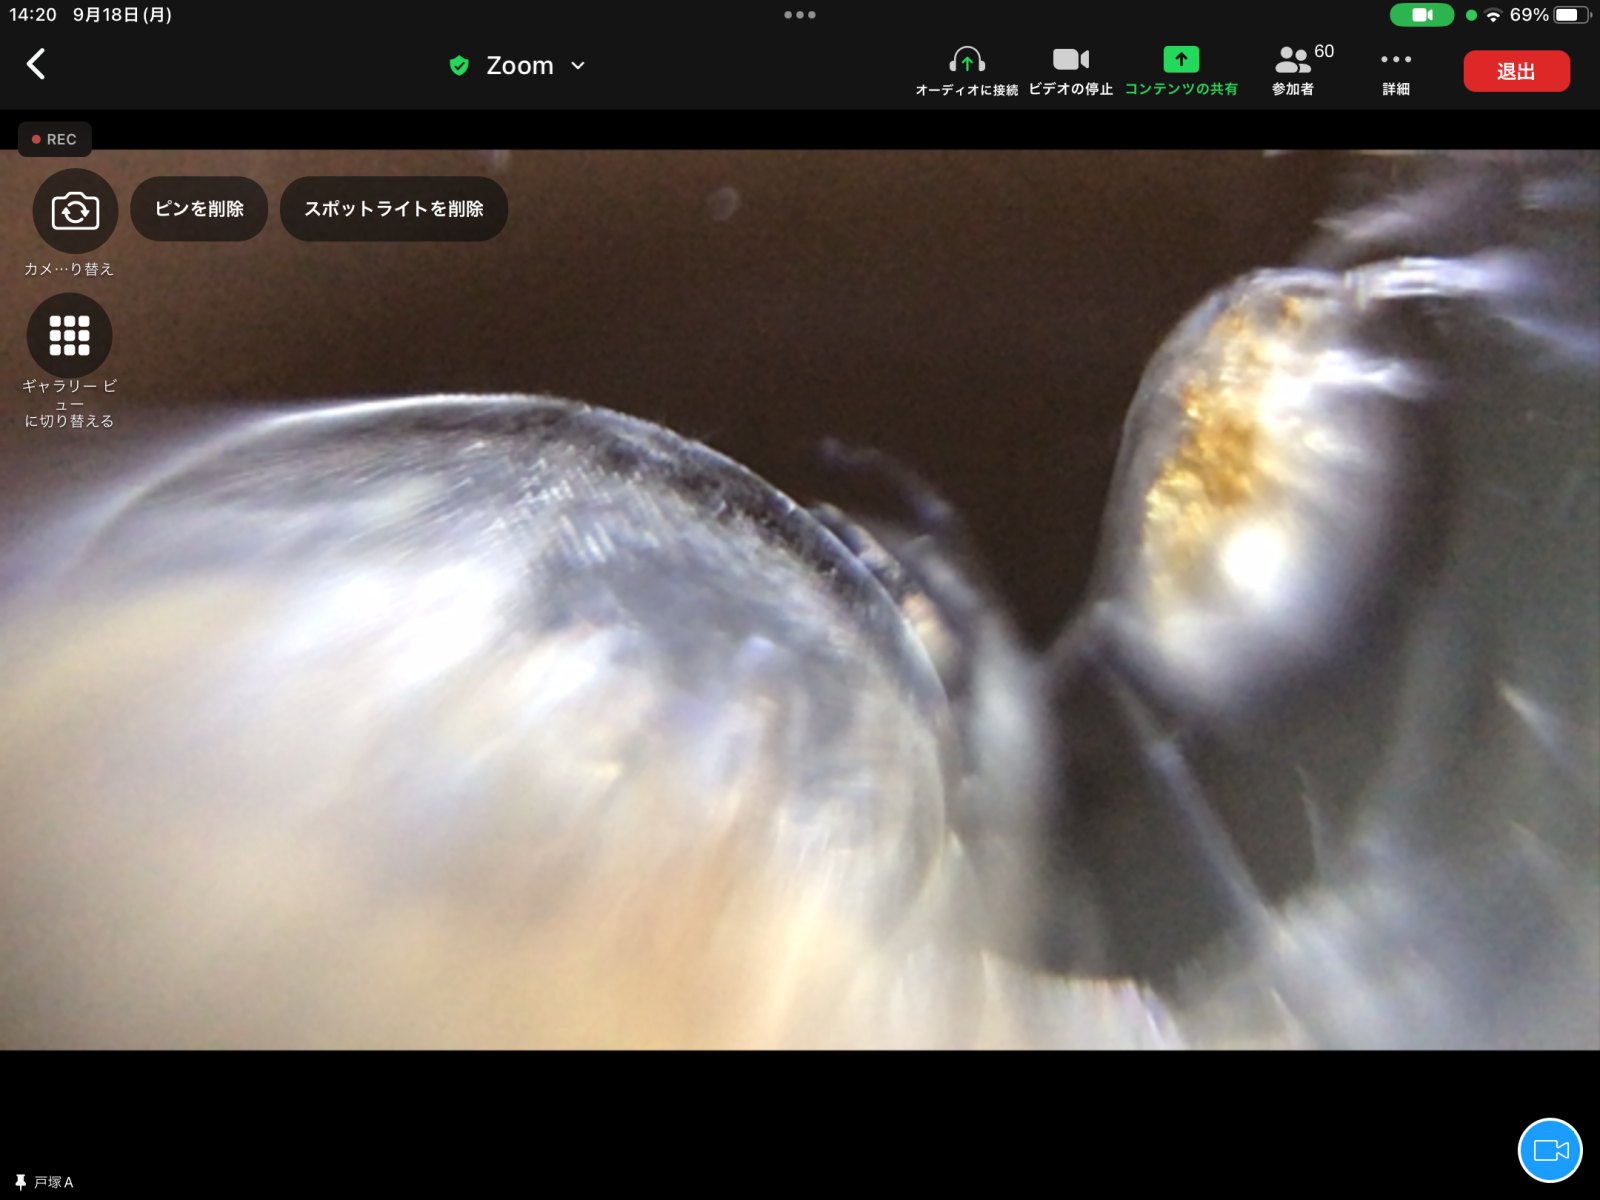Viewport: 1600px width, 1200px height.
Task: Tap the blue floating camera button
Action: pyautogui.click(x=1550, y=1150)
